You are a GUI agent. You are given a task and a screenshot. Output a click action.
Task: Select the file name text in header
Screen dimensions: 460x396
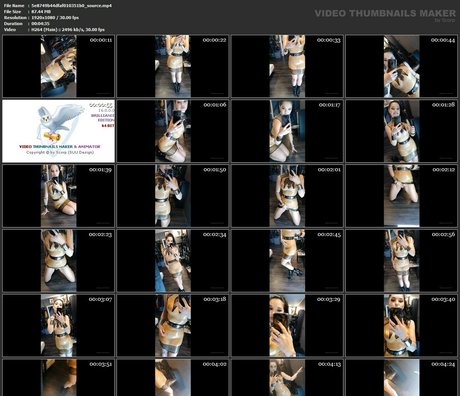point(72,6)
